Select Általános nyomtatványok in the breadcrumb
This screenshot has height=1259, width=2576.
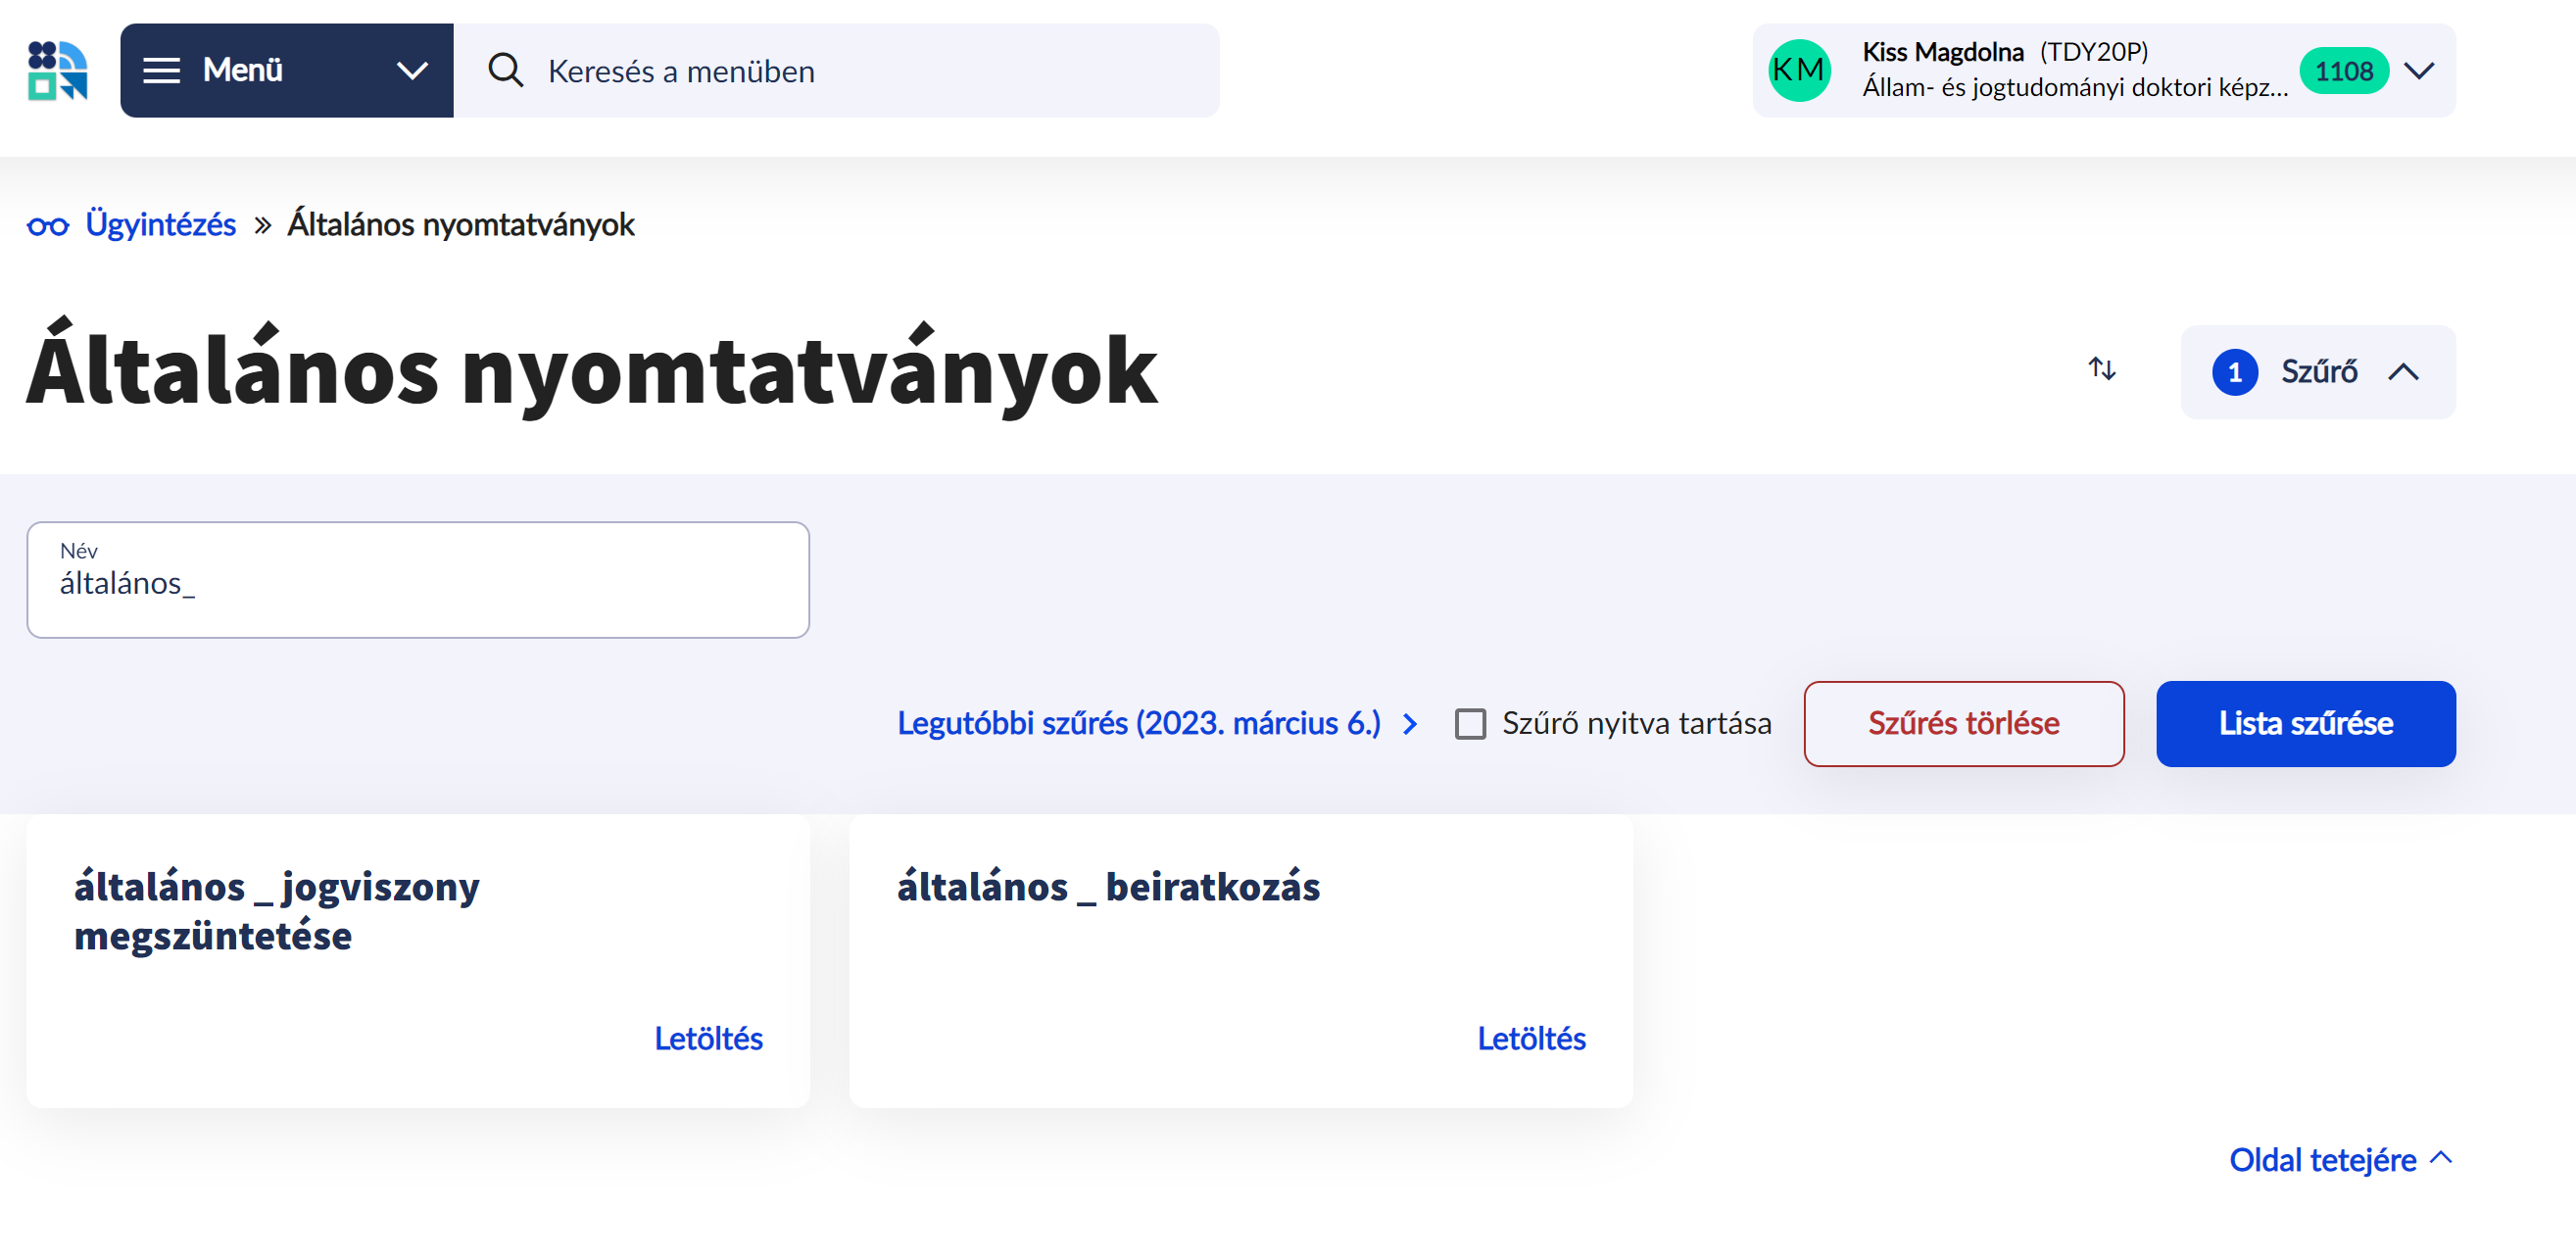click(x=461, y=224)
